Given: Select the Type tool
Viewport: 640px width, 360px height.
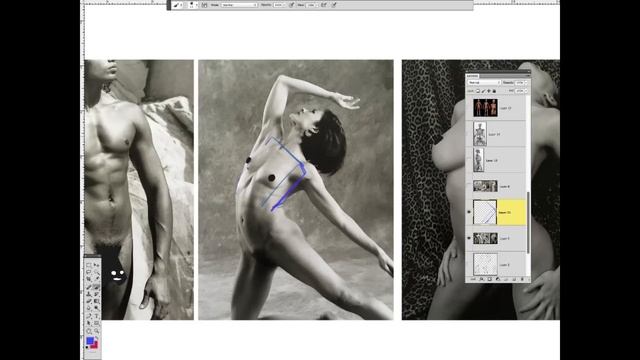Looking at the screenshot, I should 97,316.
